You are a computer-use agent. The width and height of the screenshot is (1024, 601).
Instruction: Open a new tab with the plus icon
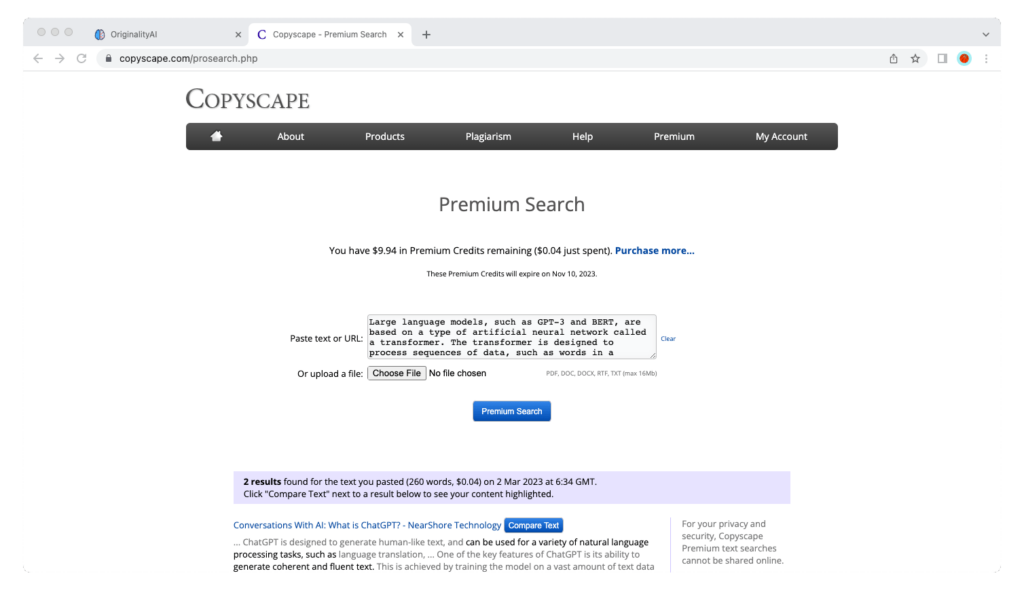pyautogui.click(x=426, y=35)
